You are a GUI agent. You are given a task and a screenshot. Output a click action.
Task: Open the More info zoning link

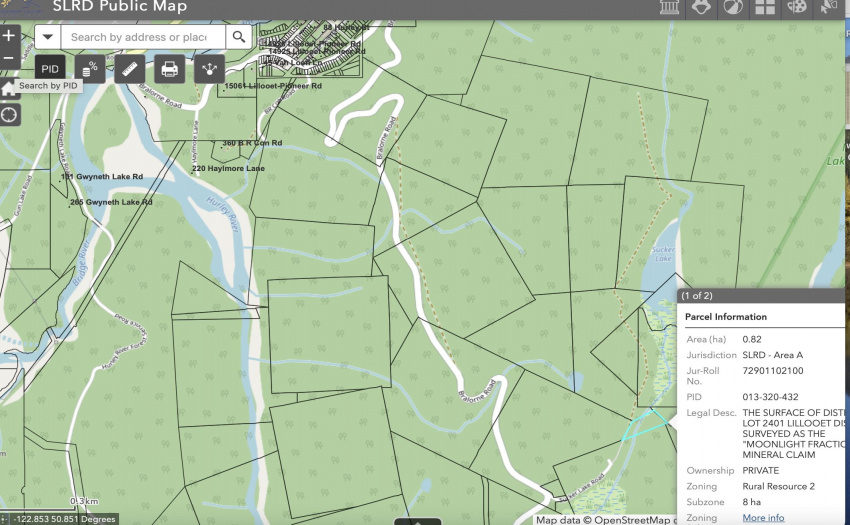click(x=763, y=518)
